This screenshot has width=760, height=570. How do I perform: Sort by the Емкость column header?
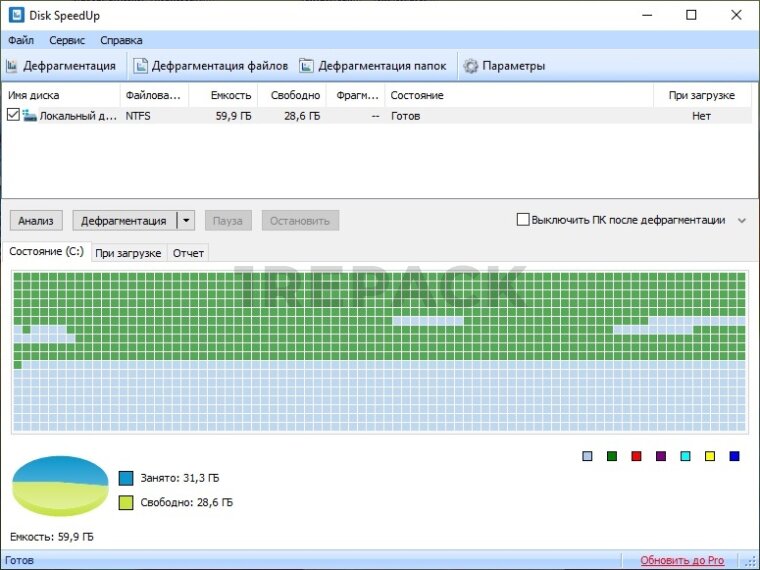[221, 95]
